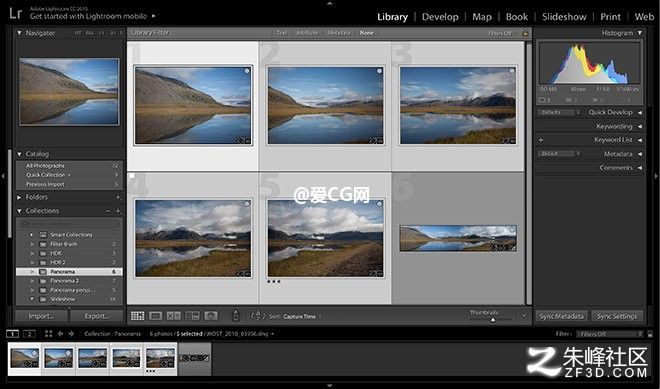
Task: Switch to the Develop module
Action: (440, 17)
